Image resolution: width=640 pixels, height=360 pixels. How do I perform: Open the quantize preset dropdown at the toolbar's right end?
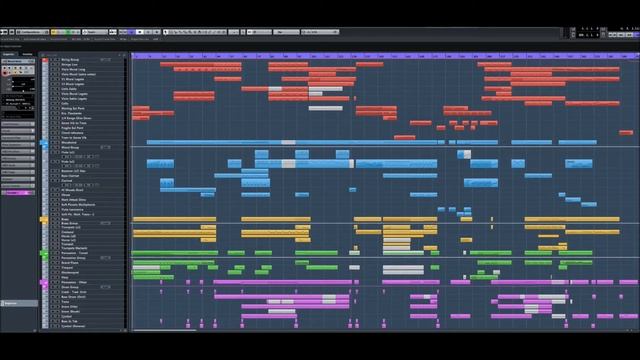(320, 32)
